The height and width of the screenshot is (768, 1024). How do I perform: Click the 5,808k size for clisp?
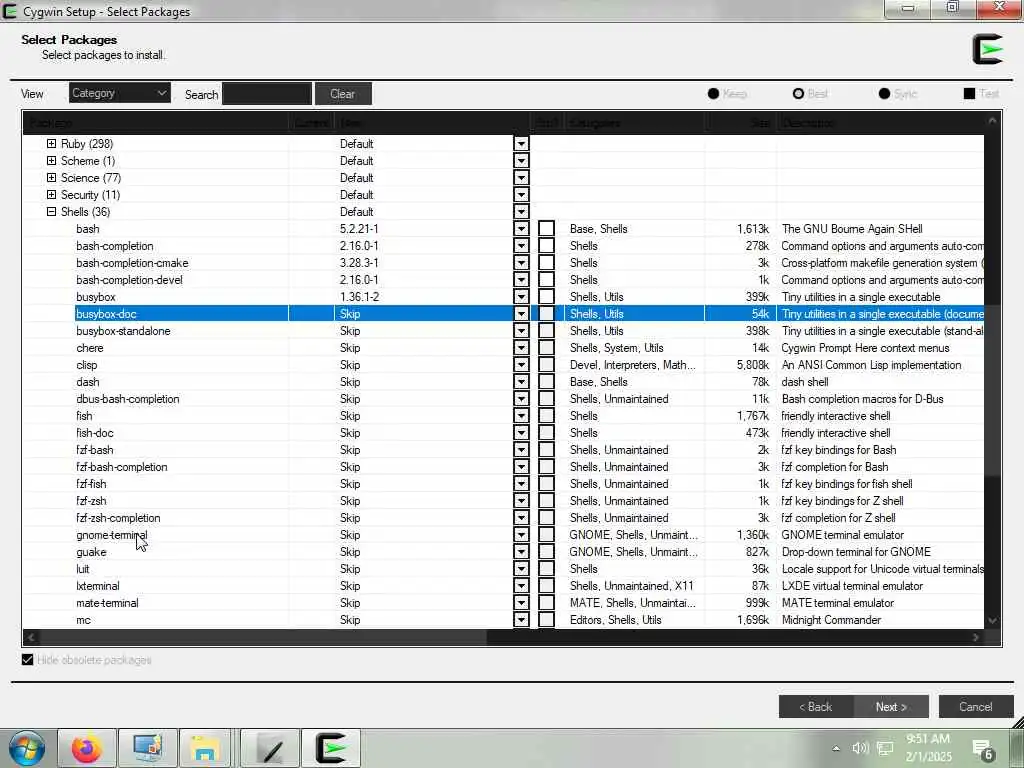coord(752,364)
